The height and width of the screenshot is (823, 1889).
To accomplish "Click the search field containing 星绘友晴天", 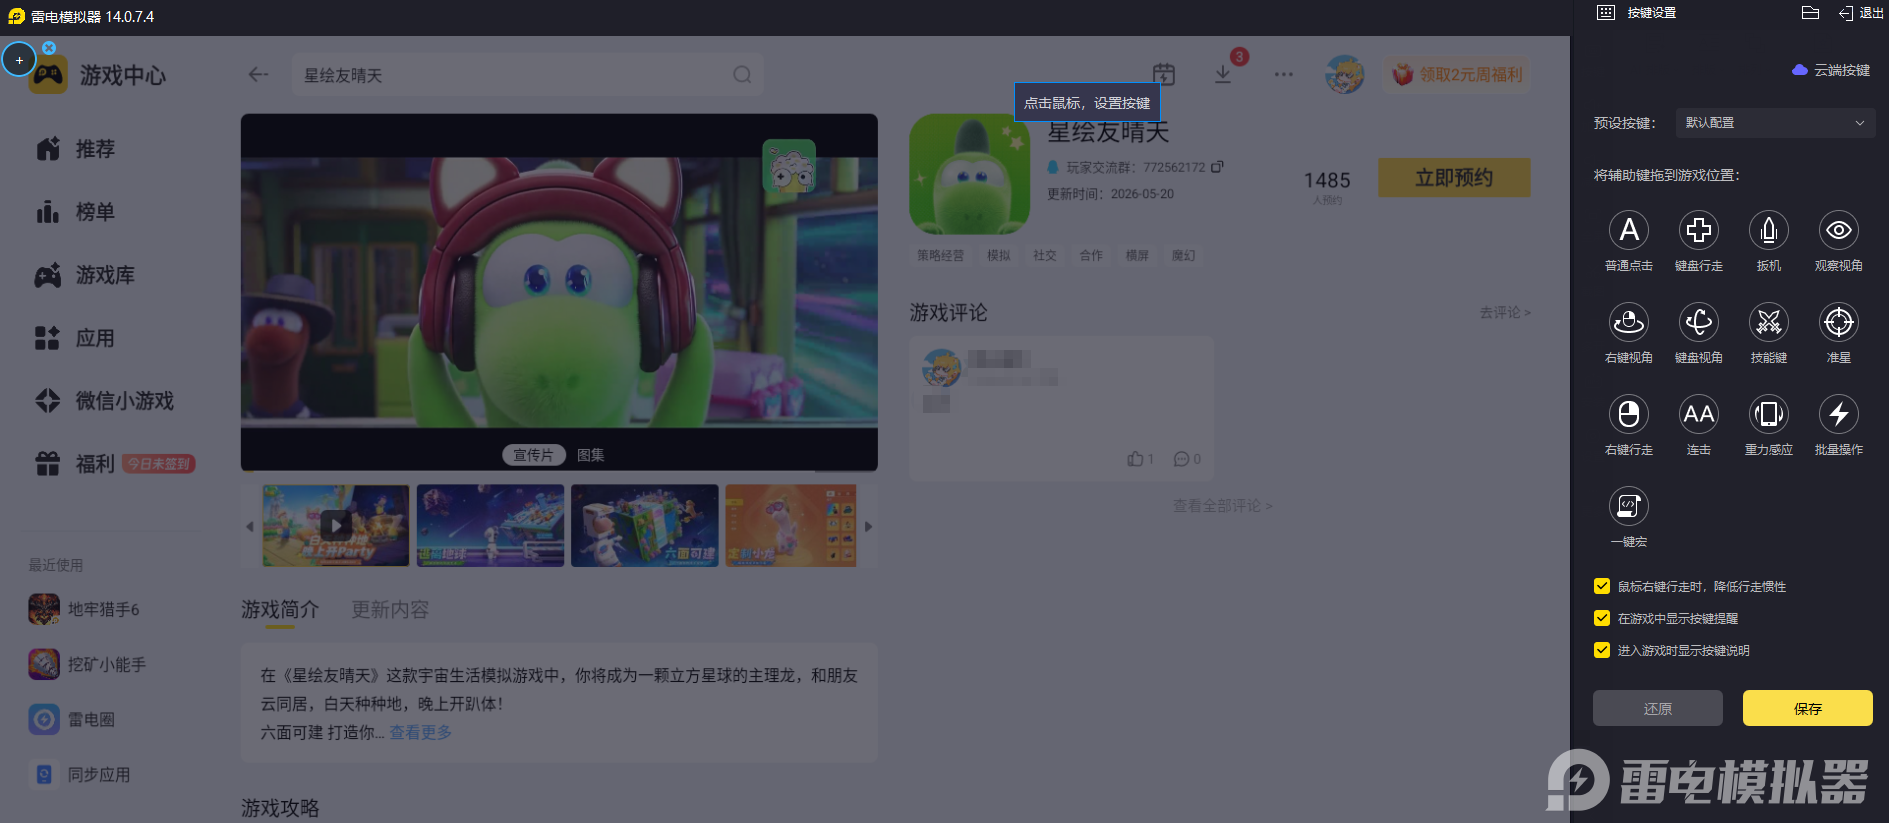I will point(528,75).
